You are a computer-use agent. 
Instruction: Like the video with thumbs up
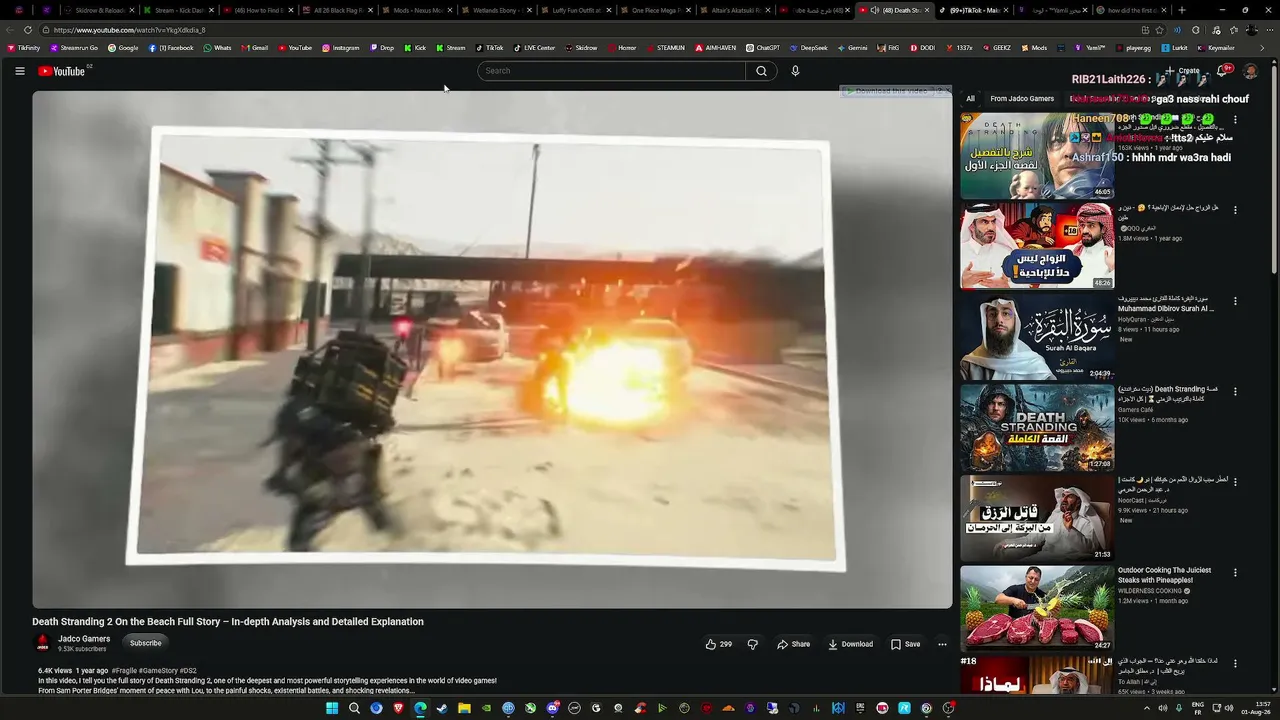coord(718,644)
